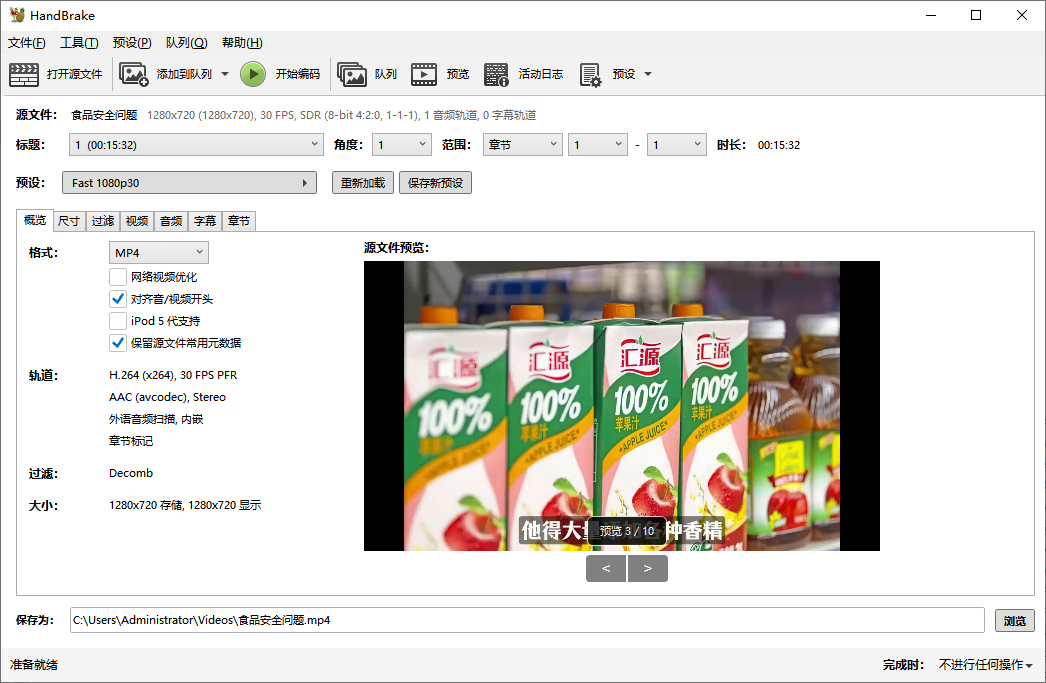The height and width of the screenshot is (683, 1046).
Task: Expand the 标题 selection dropdown
Action: (196, 145)
